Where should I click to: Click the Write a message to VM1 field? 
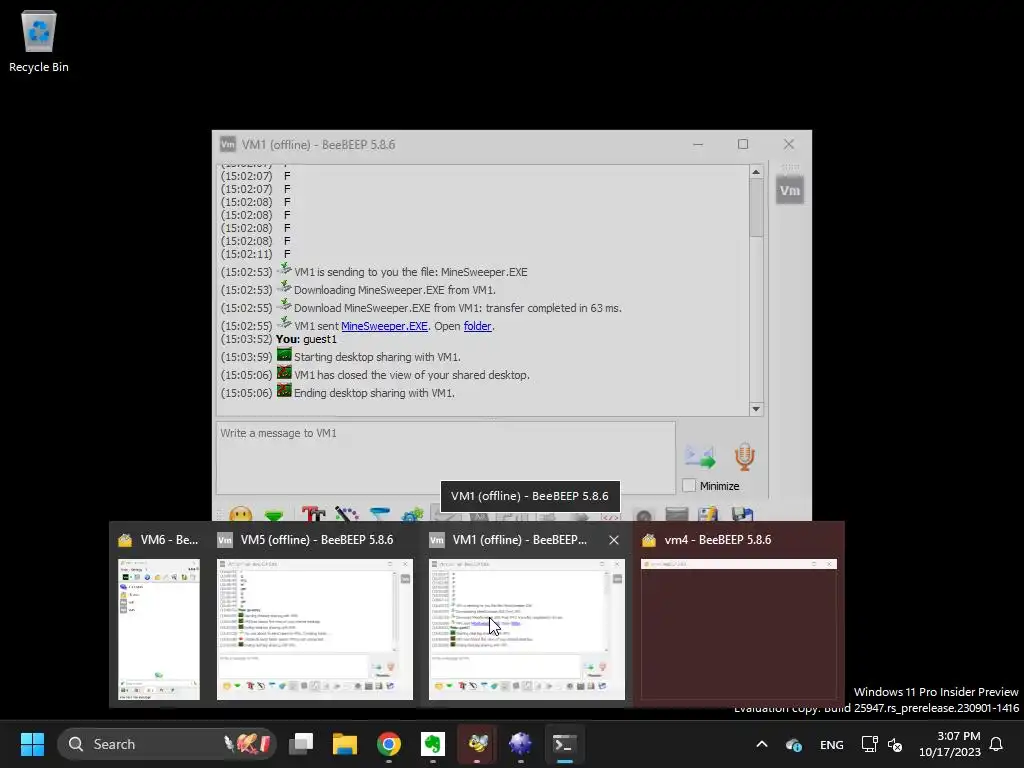point(445,458)
